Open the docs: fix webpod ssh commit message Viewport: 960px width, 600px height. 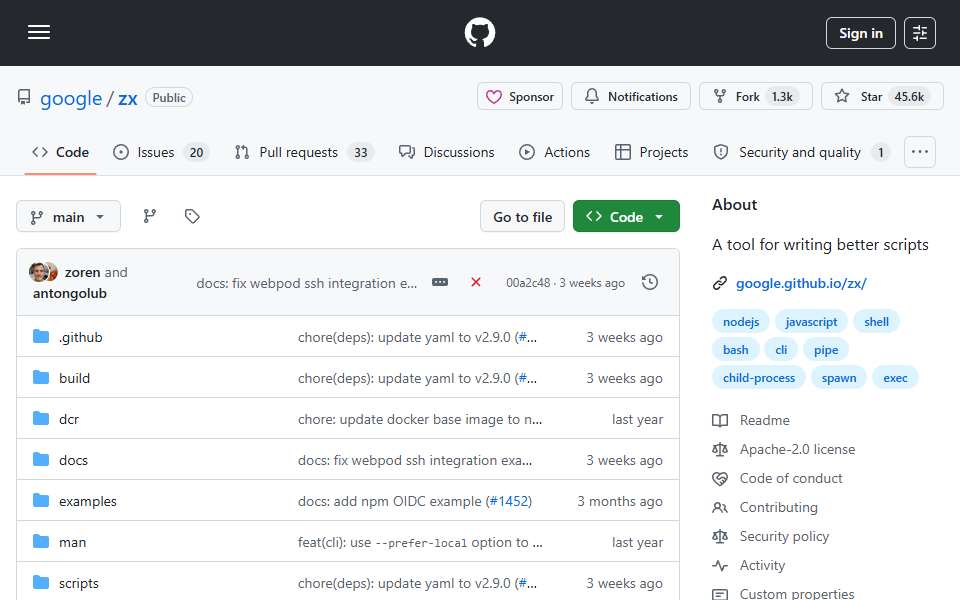pyautogui.click(x=306, y=283)
